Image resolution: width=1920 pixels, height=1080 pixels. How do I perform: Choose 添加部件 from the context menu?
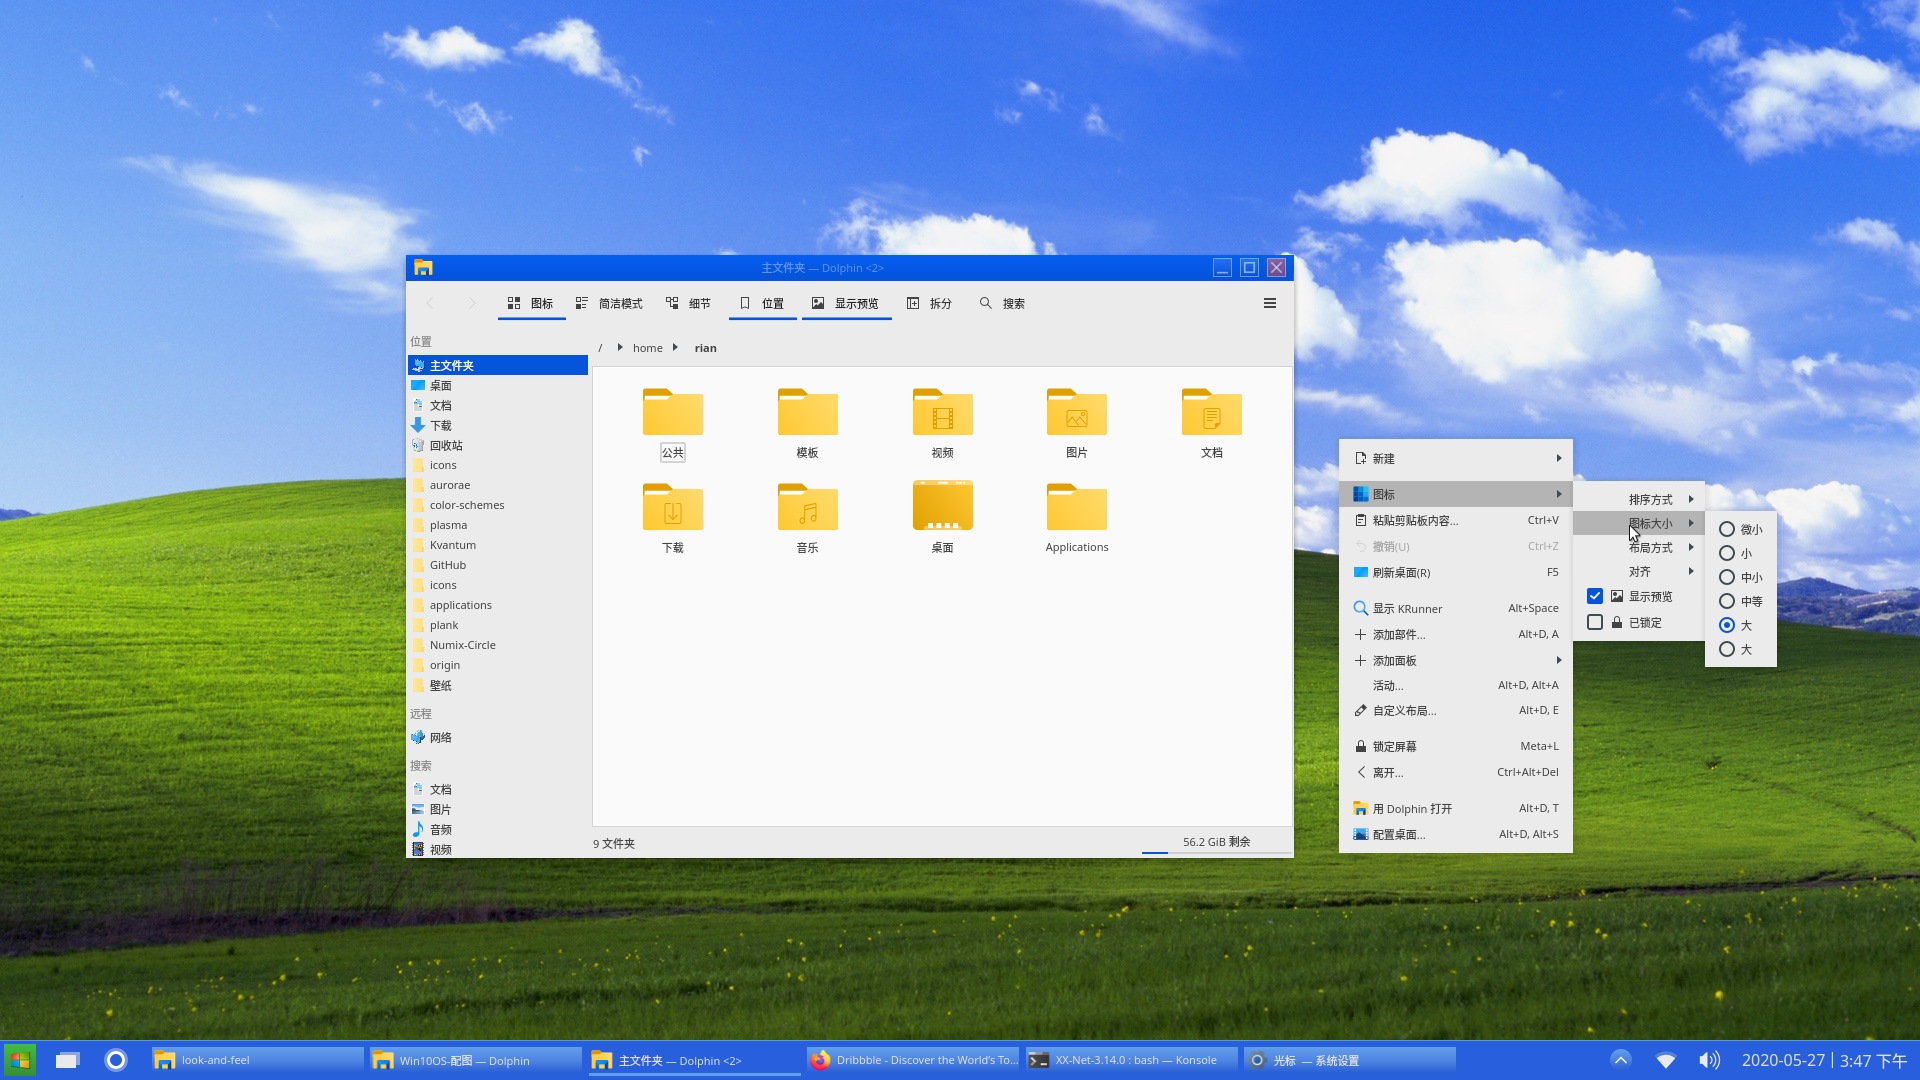click(1456, 634)
